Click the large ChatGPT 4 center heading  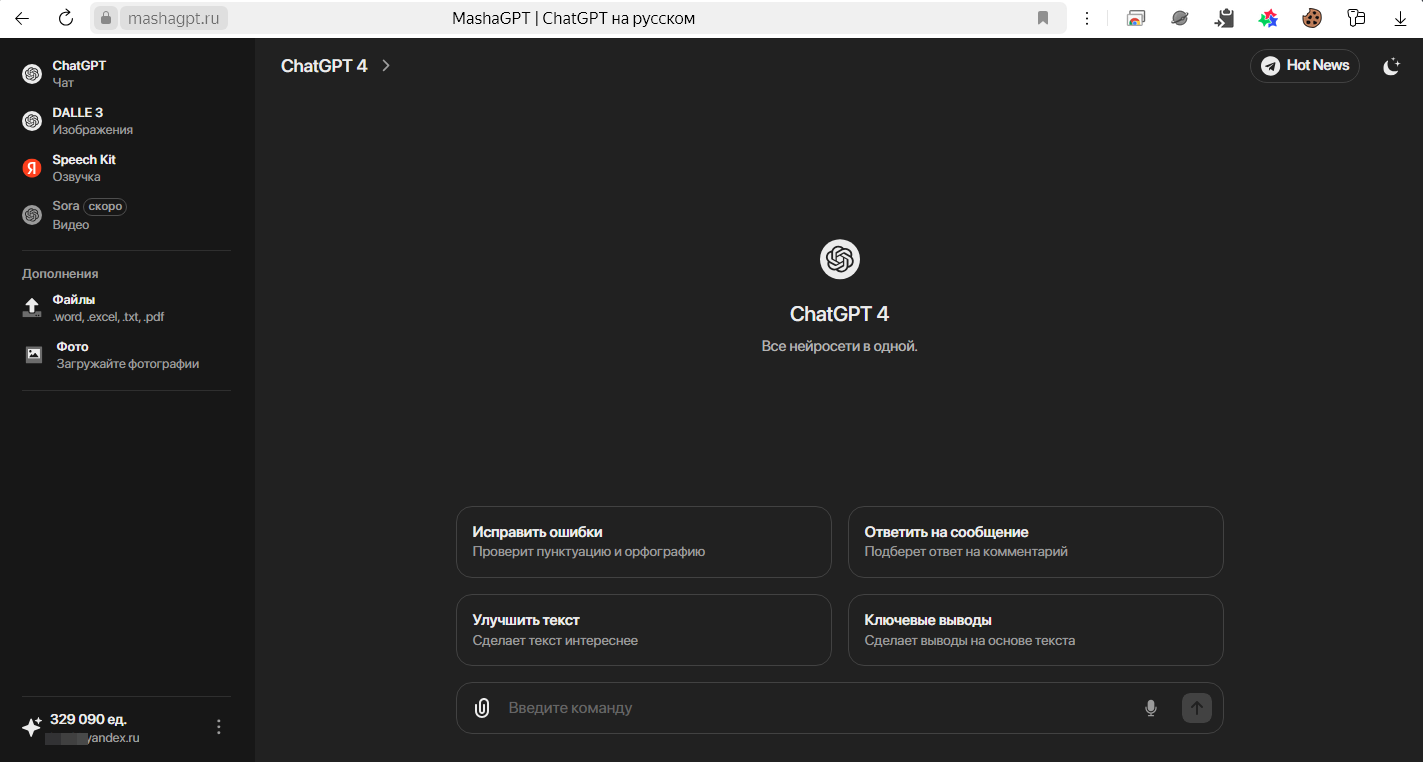(840, 314)
